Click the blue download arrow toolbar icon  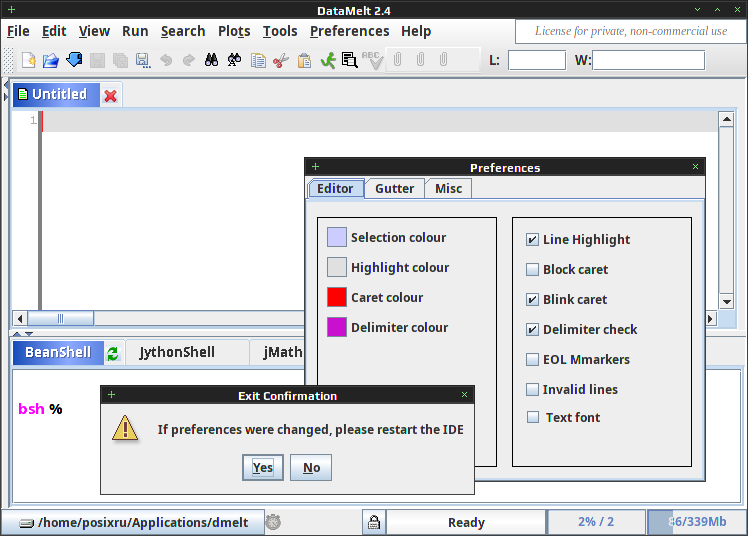(74, 60)
